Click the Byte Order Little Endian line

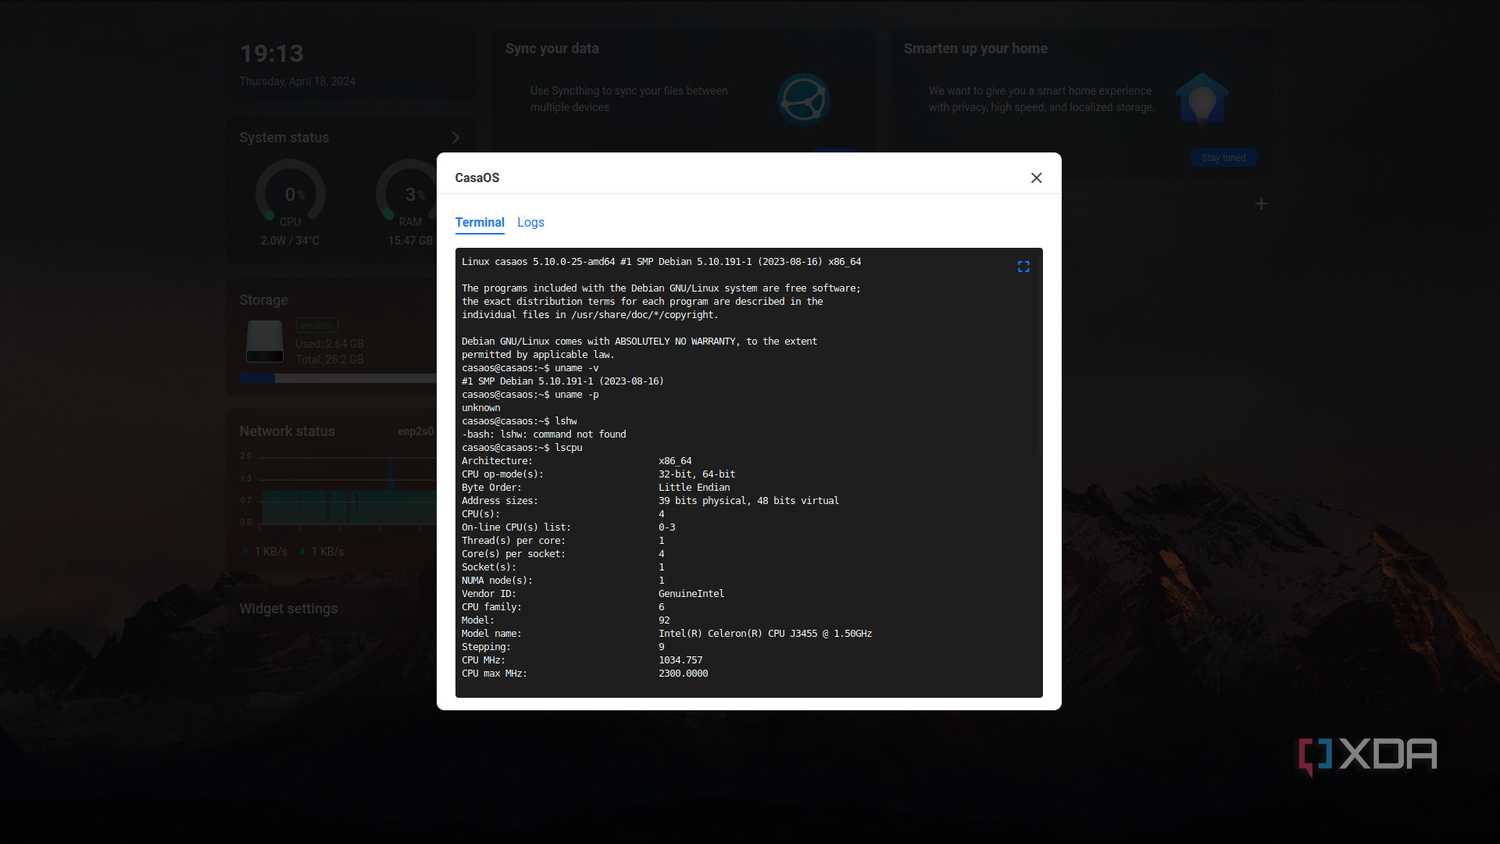pyautogui.click(x=596, y=488)
